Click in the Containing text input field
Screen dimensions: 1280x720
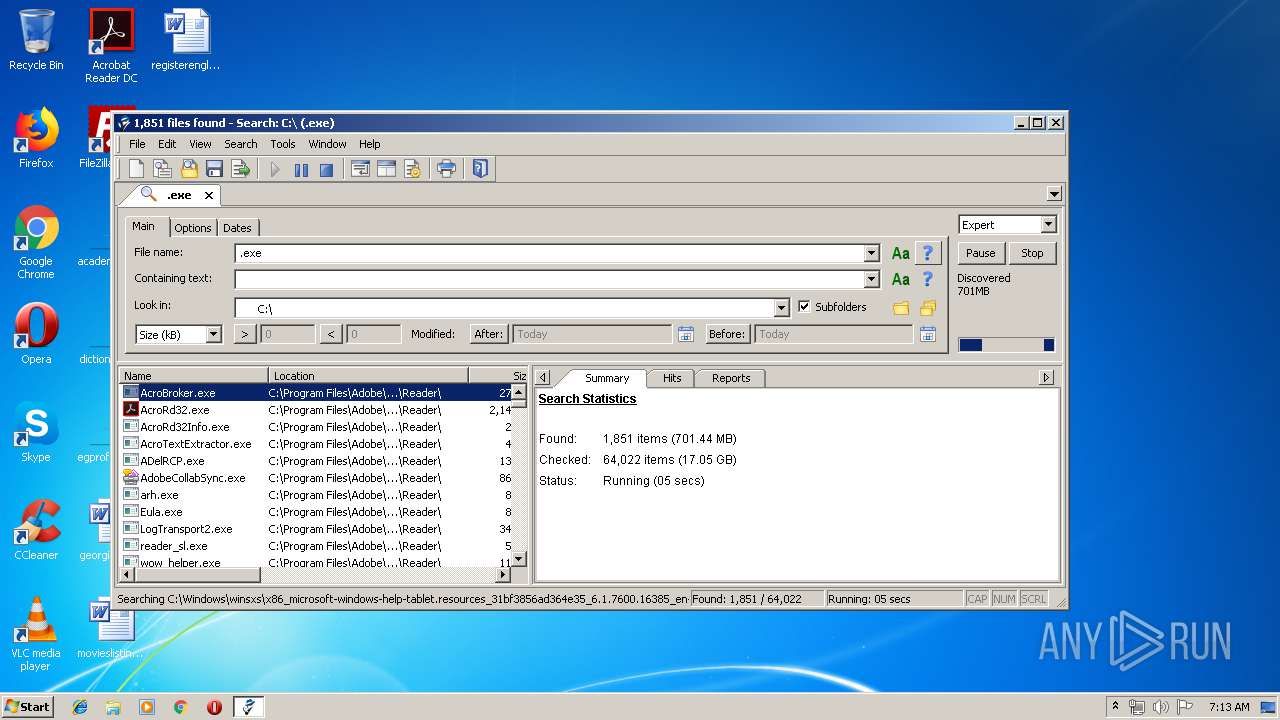click(549, 279)
